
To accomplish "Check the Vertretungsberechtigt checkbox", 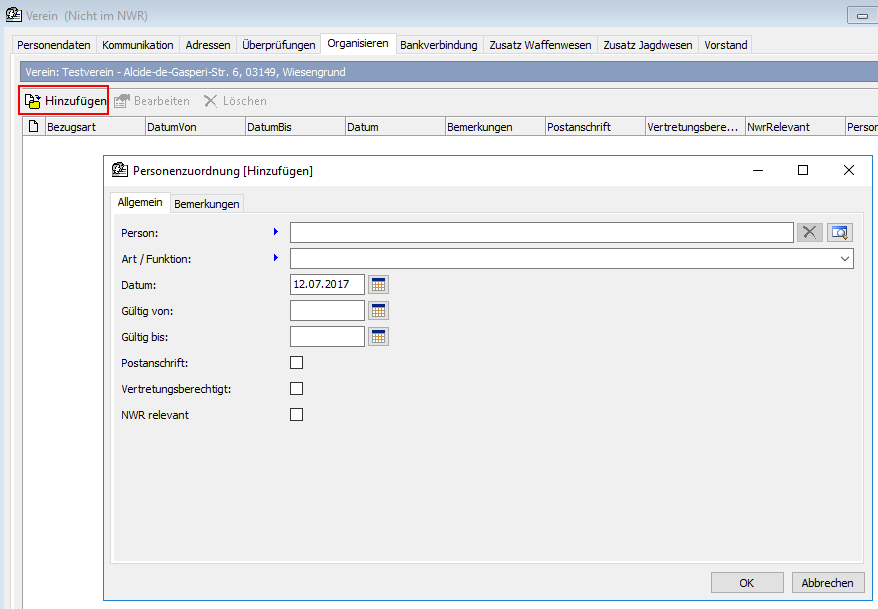I will coord(296,389).
